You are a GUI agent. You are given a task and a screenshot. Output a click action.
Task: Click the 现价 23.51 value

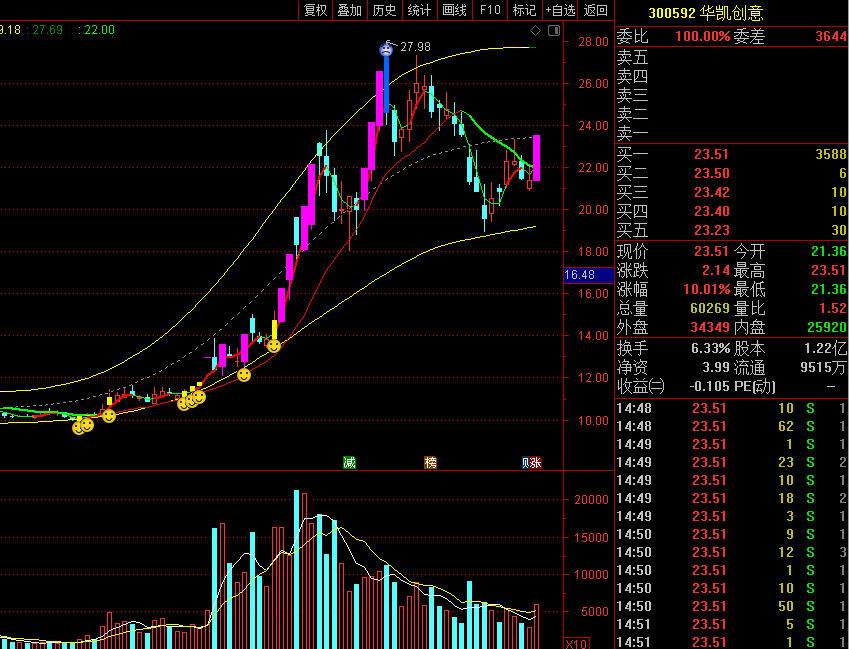(711, 252)
